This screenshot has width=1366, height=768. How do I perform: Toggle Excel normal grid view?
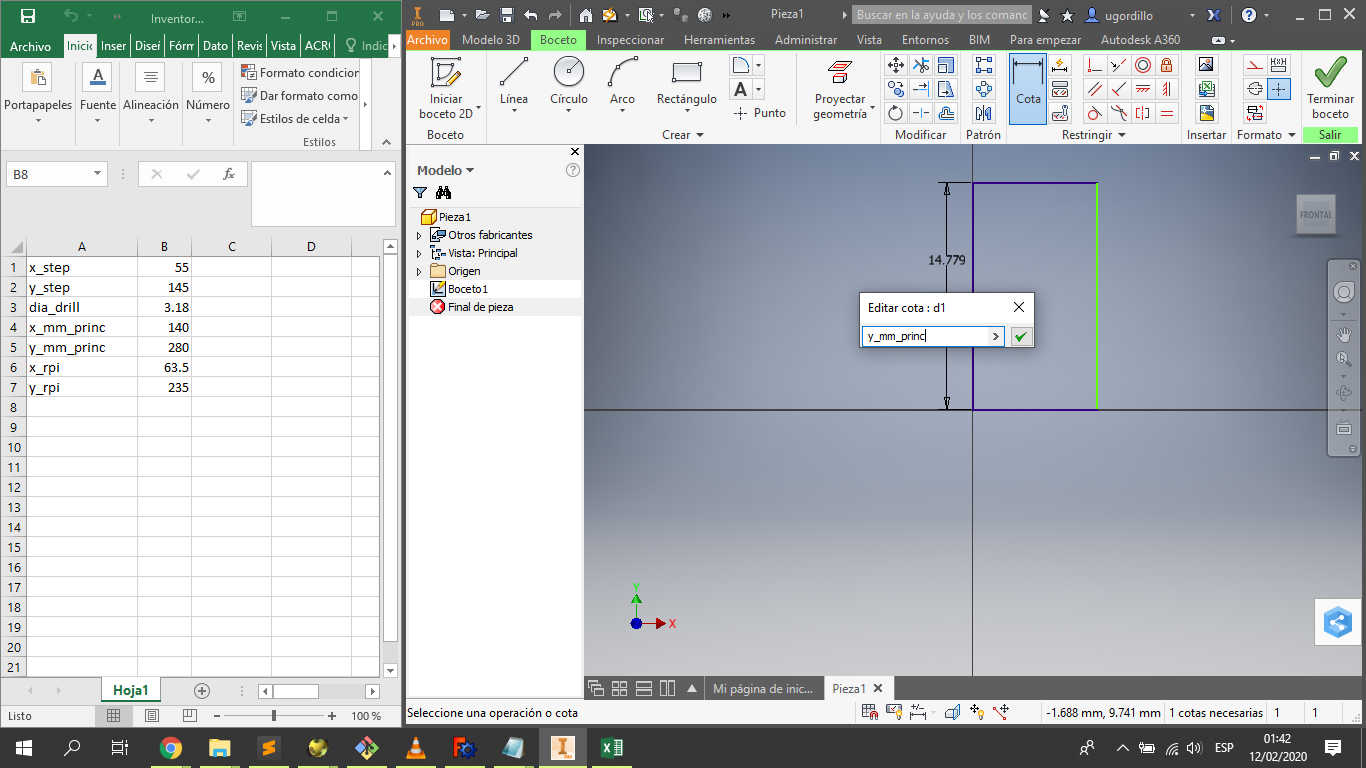114,716
